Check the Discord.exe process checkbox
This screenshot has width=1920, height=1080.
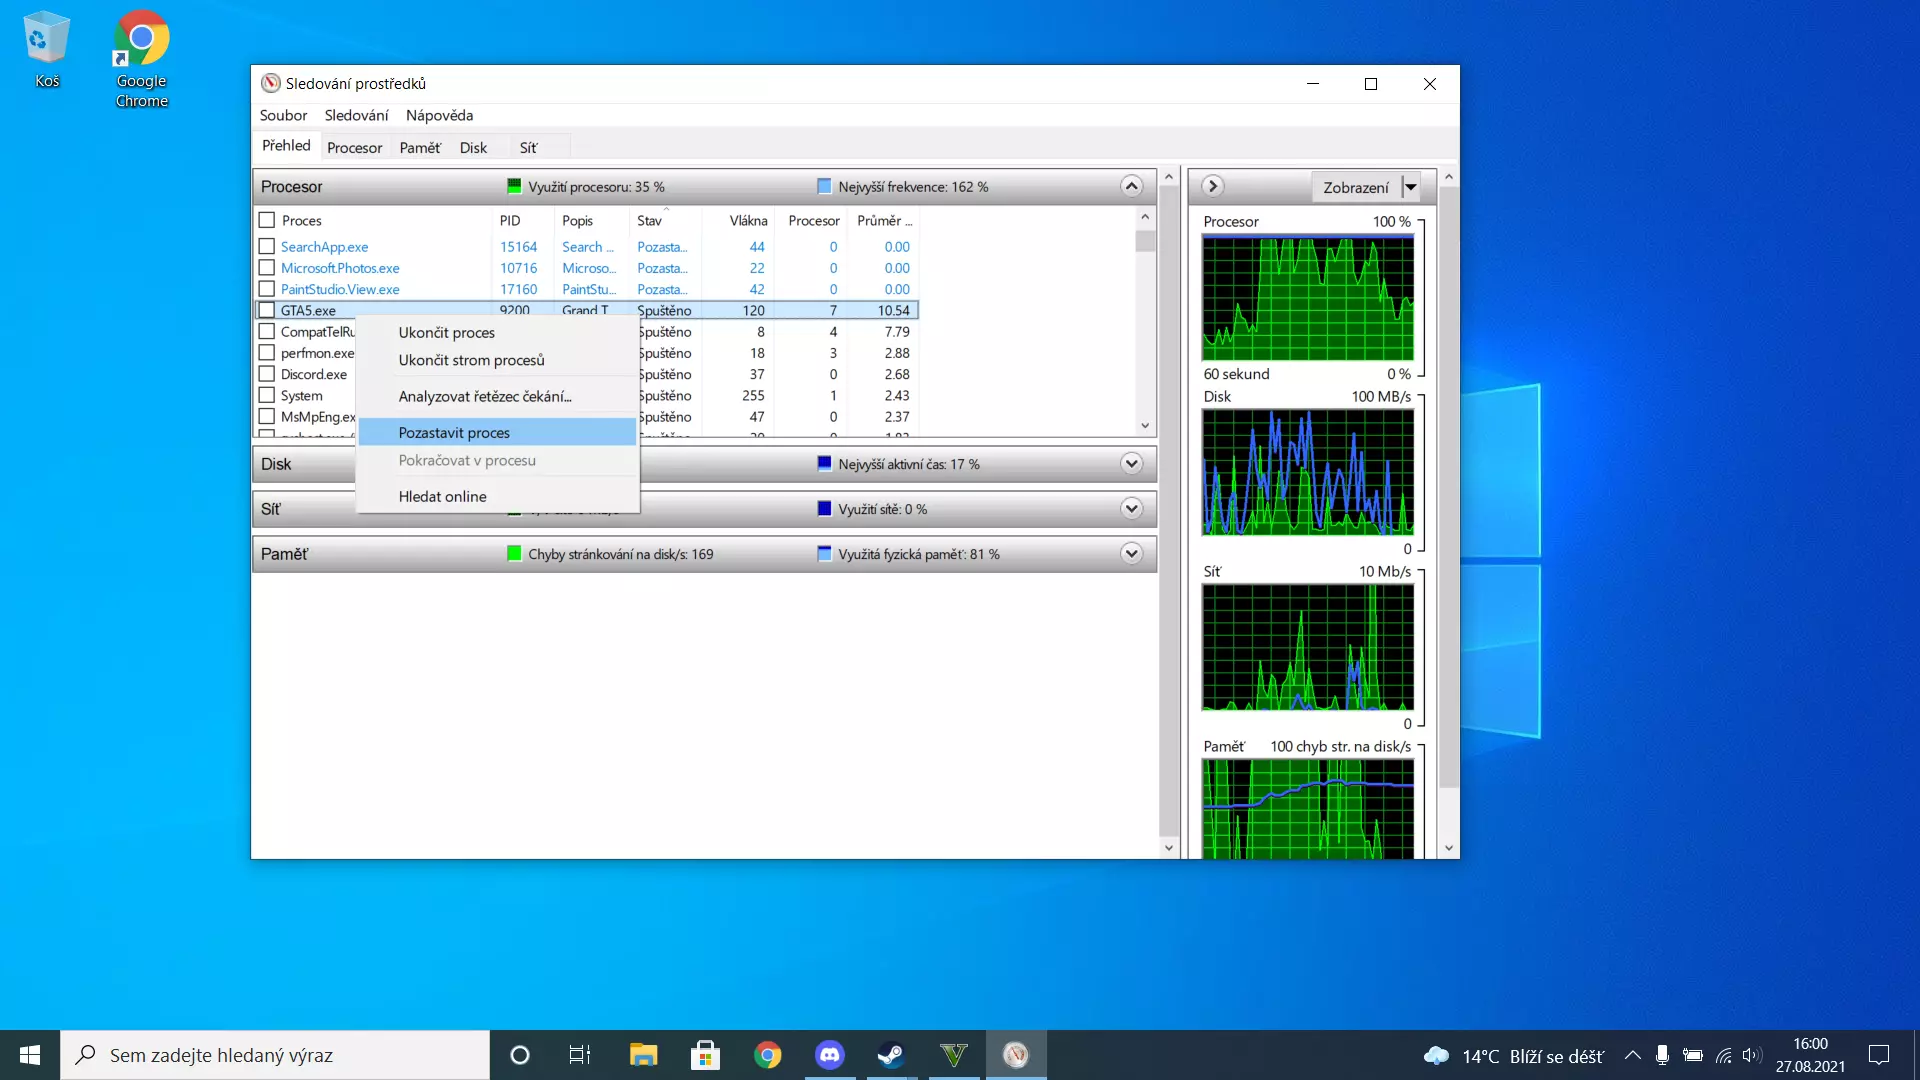pos(267,374)
